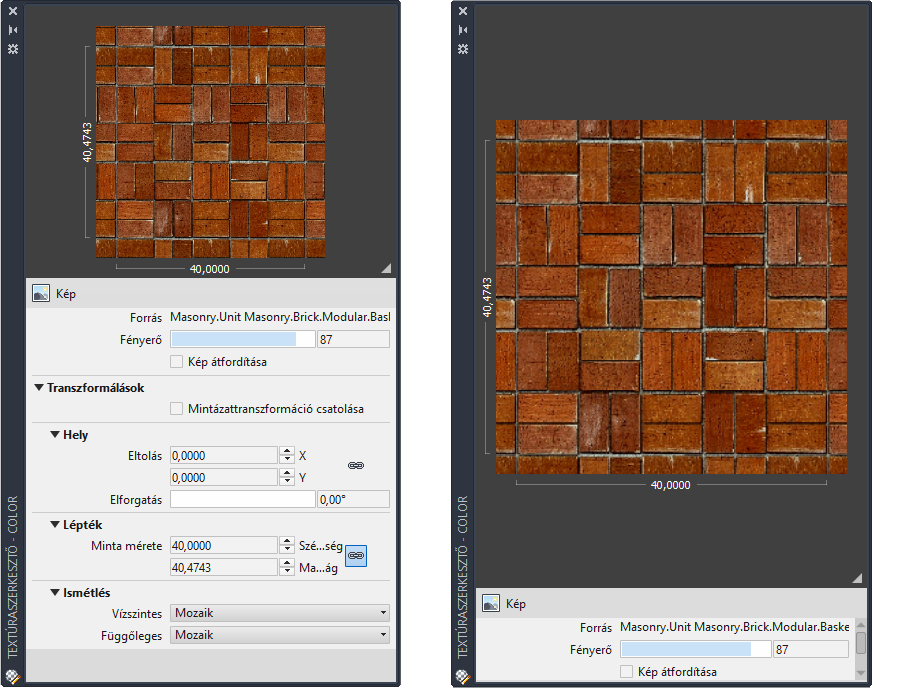Increase the Eltolás X value with stepper
The width and height of the screenshot is (898, 688).
tap(287, 451)
